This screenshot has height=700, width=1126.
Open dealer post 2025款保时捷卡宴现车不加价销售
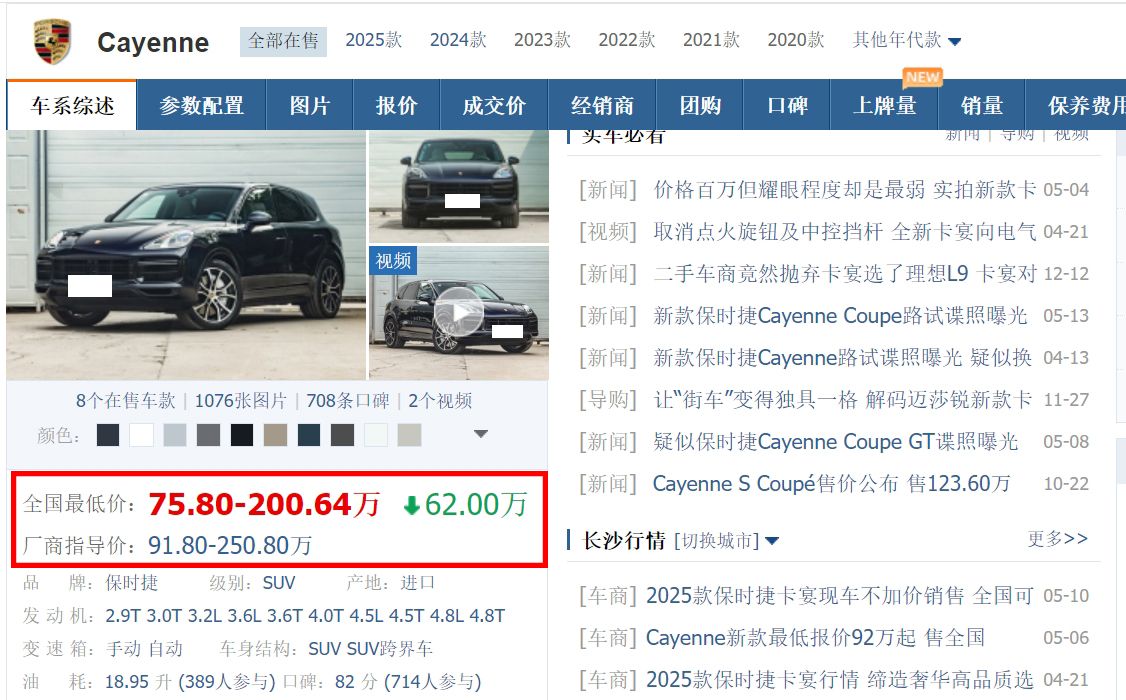pos(840,595)
